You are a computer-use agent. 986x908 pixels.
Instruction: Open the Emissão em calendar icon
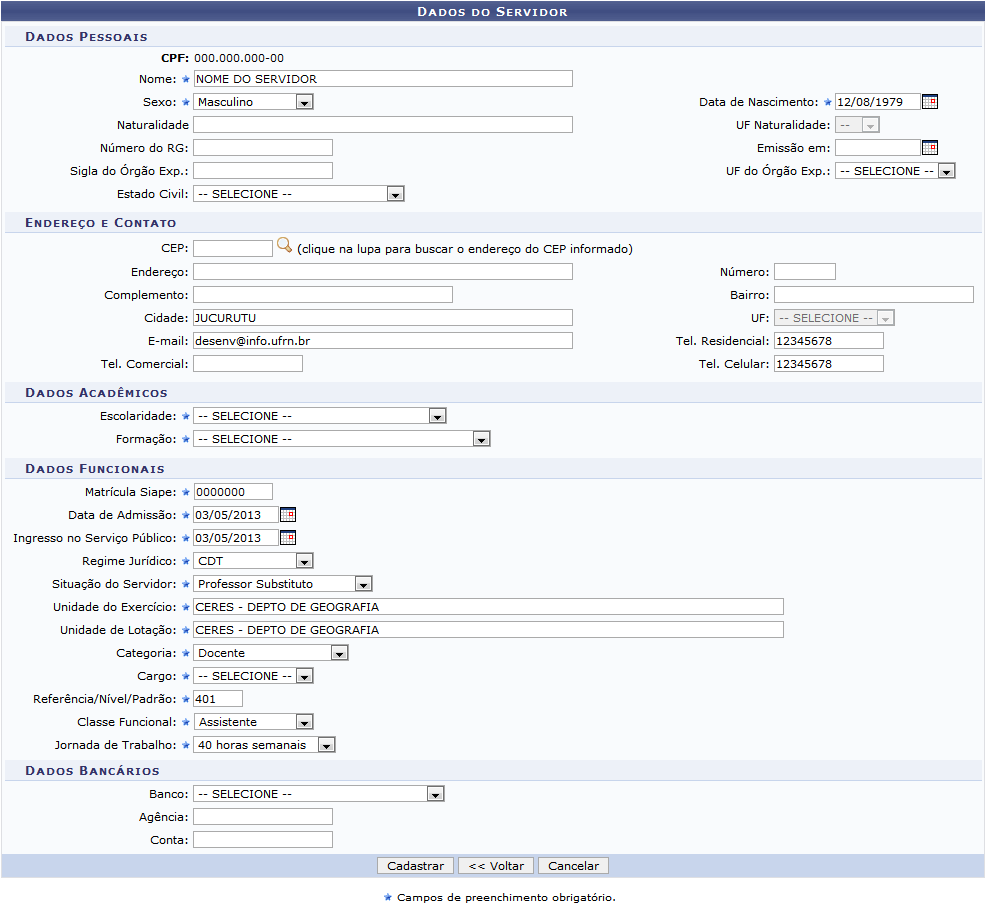coord(929,148)
